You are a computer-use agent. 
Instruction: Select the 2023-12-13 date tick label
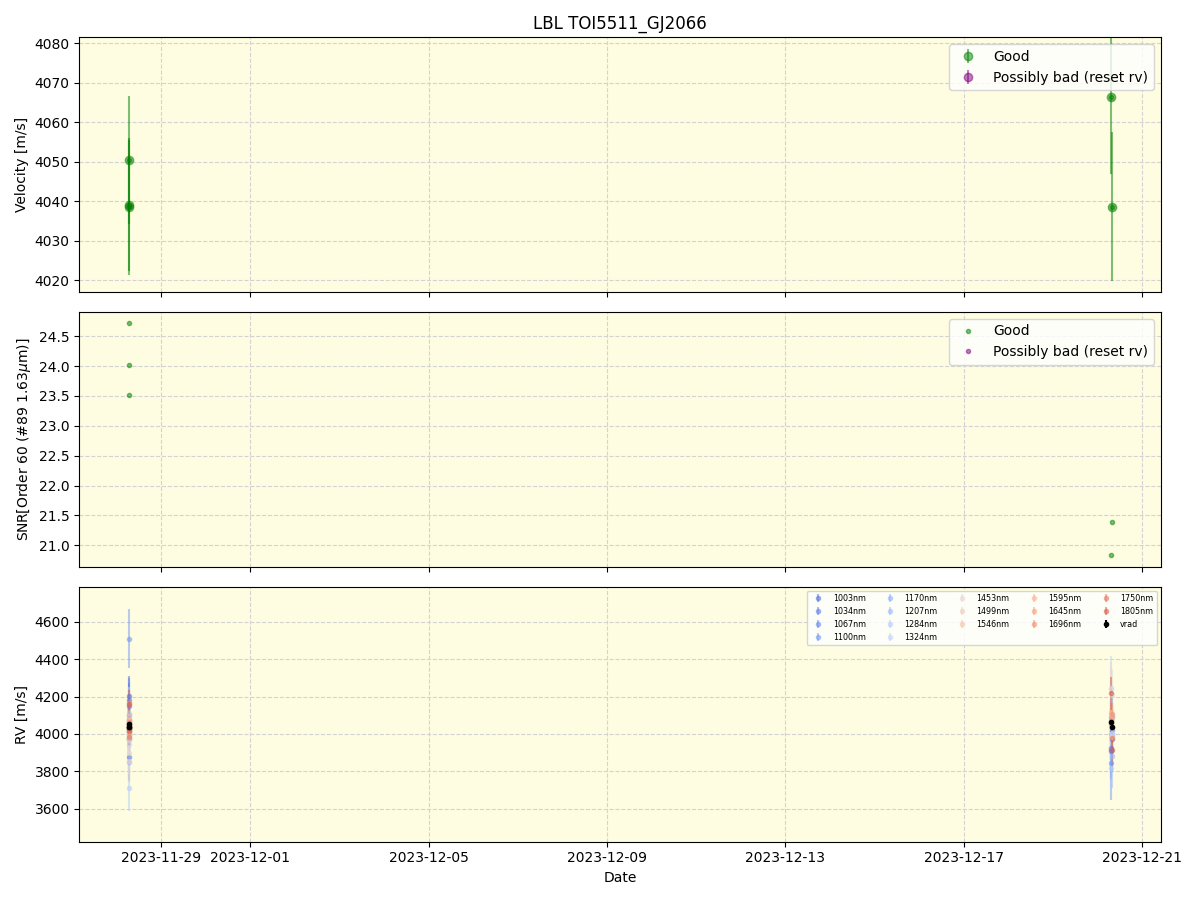[785, 857]
